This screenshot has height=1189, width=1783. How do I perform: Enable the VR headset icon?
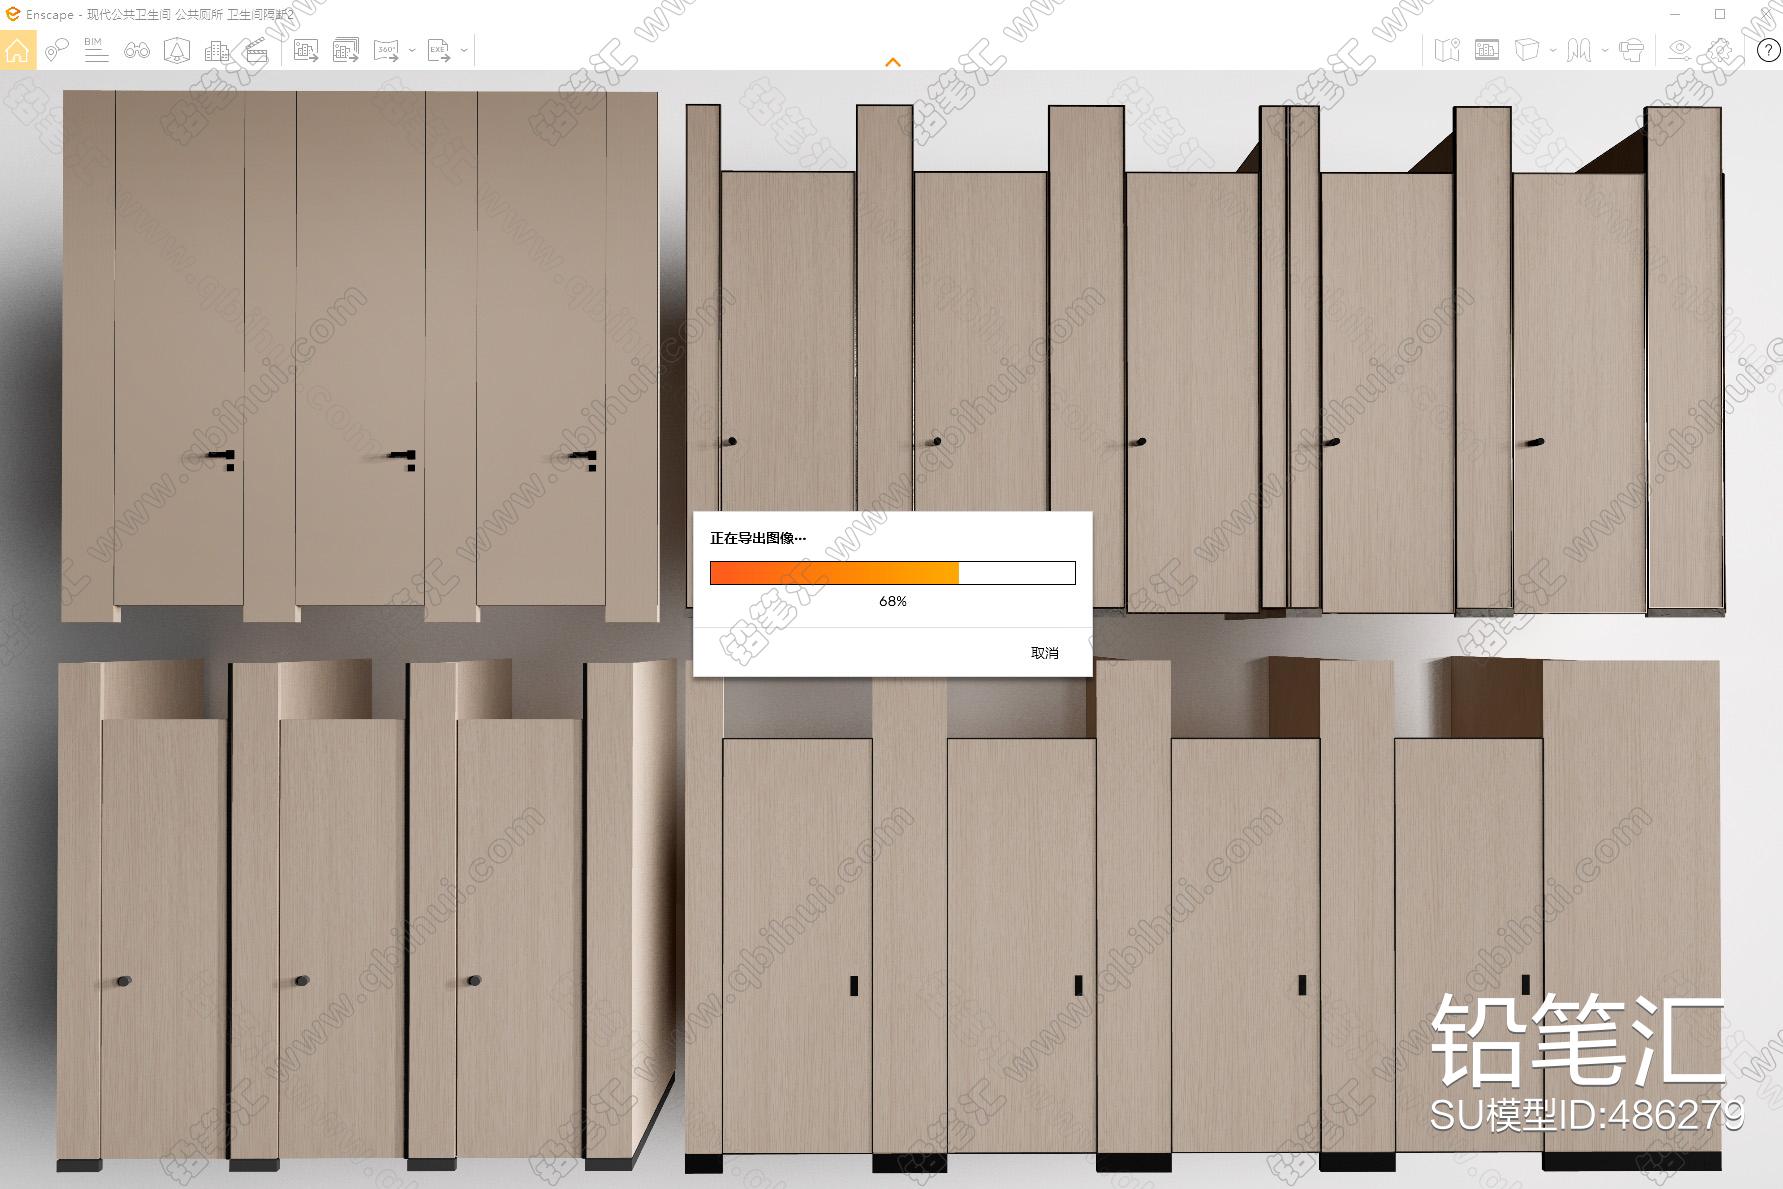point(1631,50)
